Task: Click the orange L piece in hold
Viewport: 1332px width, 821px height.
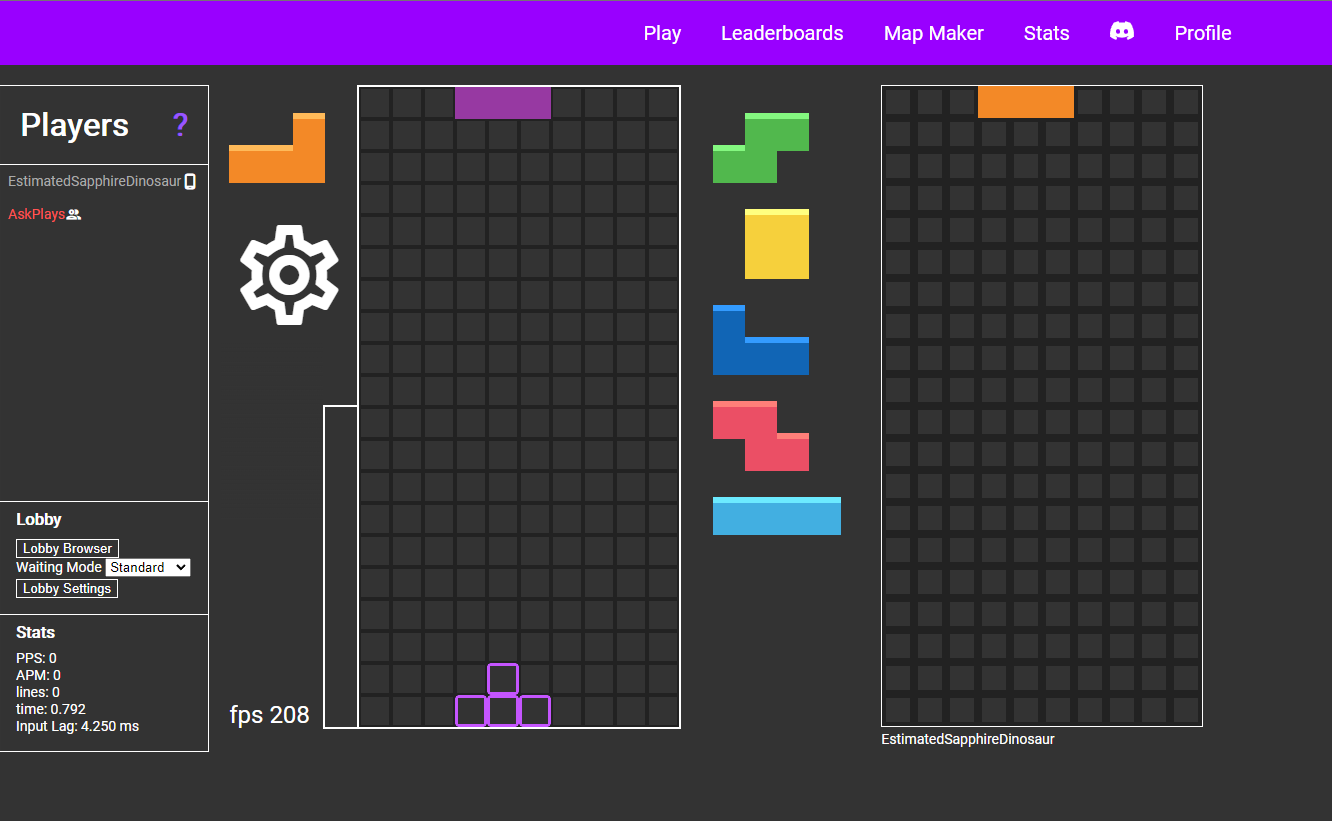Action: point(277,148)
